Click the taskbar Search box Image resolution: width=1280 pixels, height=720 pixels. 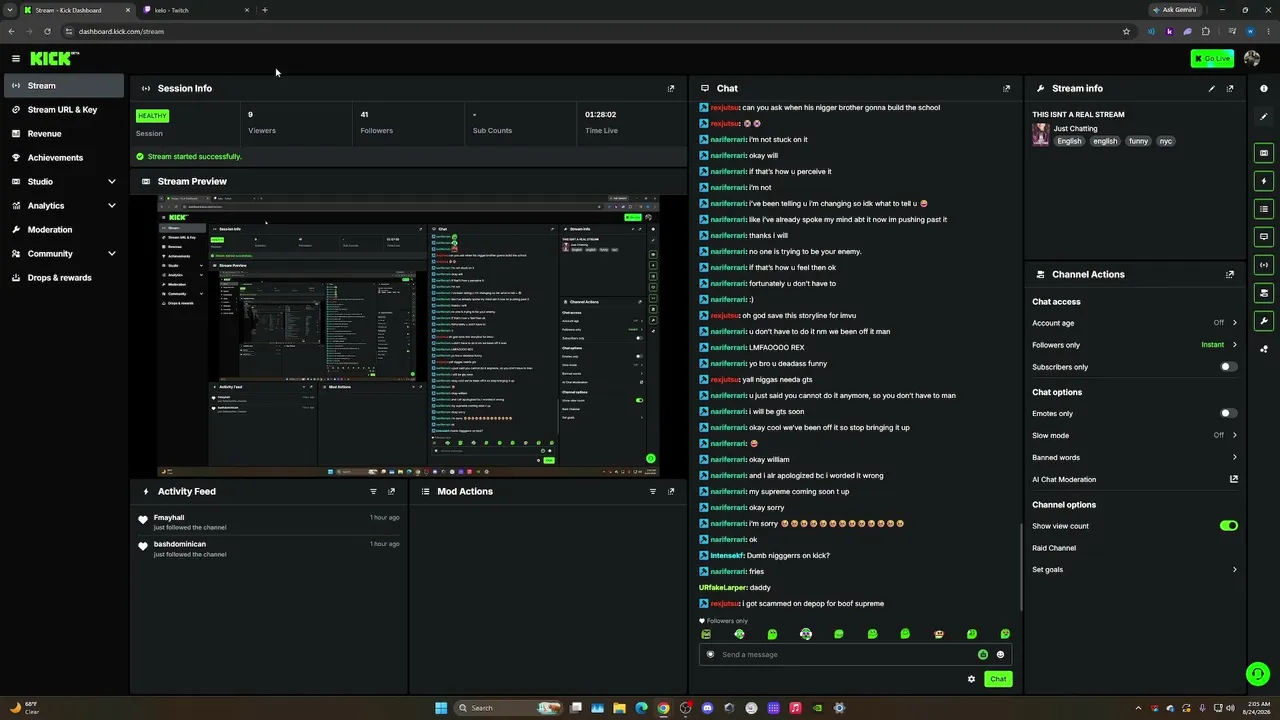point(509,708)
